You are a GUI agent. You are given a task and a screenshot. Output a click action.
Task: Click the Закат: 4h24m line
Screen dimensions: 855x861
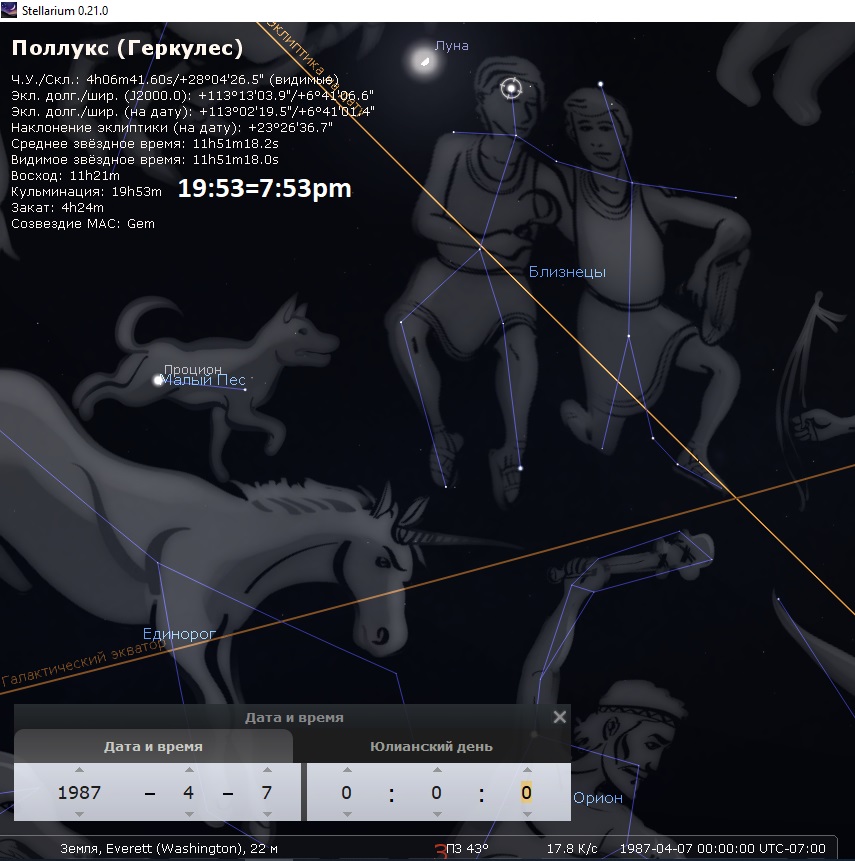coord(57,208)
